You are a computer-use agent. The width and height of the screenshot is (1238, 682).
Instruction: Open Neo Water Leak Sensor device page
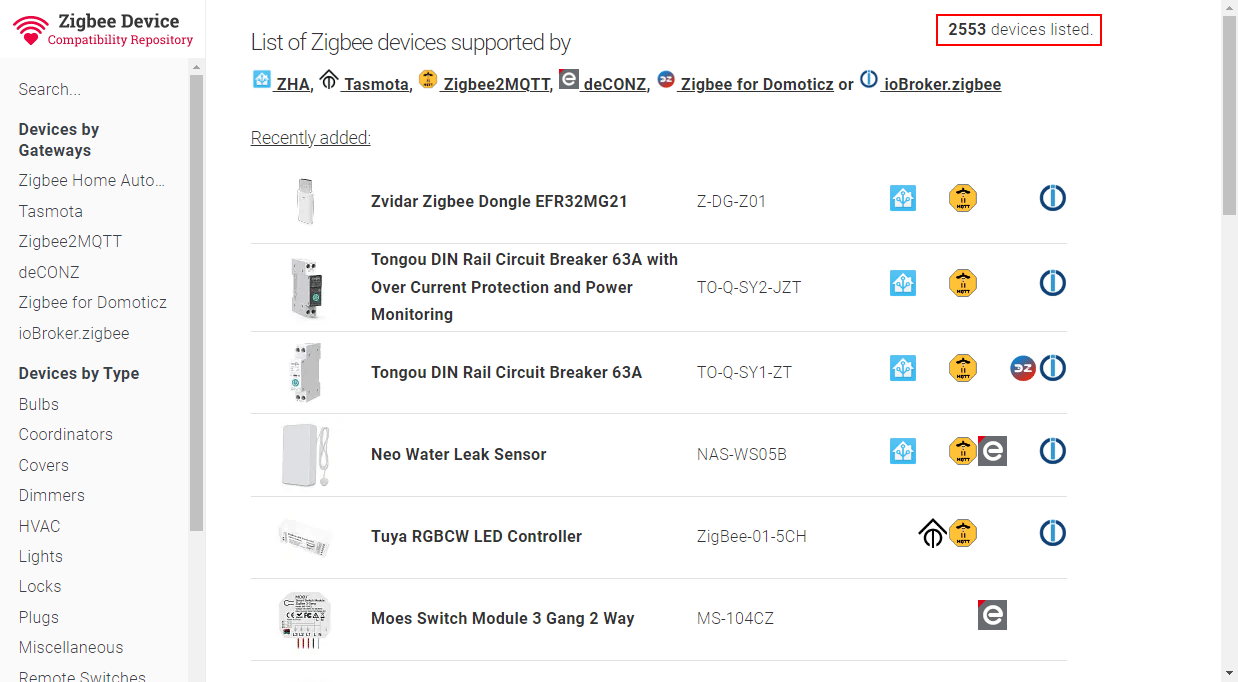(x=458, y=454)
